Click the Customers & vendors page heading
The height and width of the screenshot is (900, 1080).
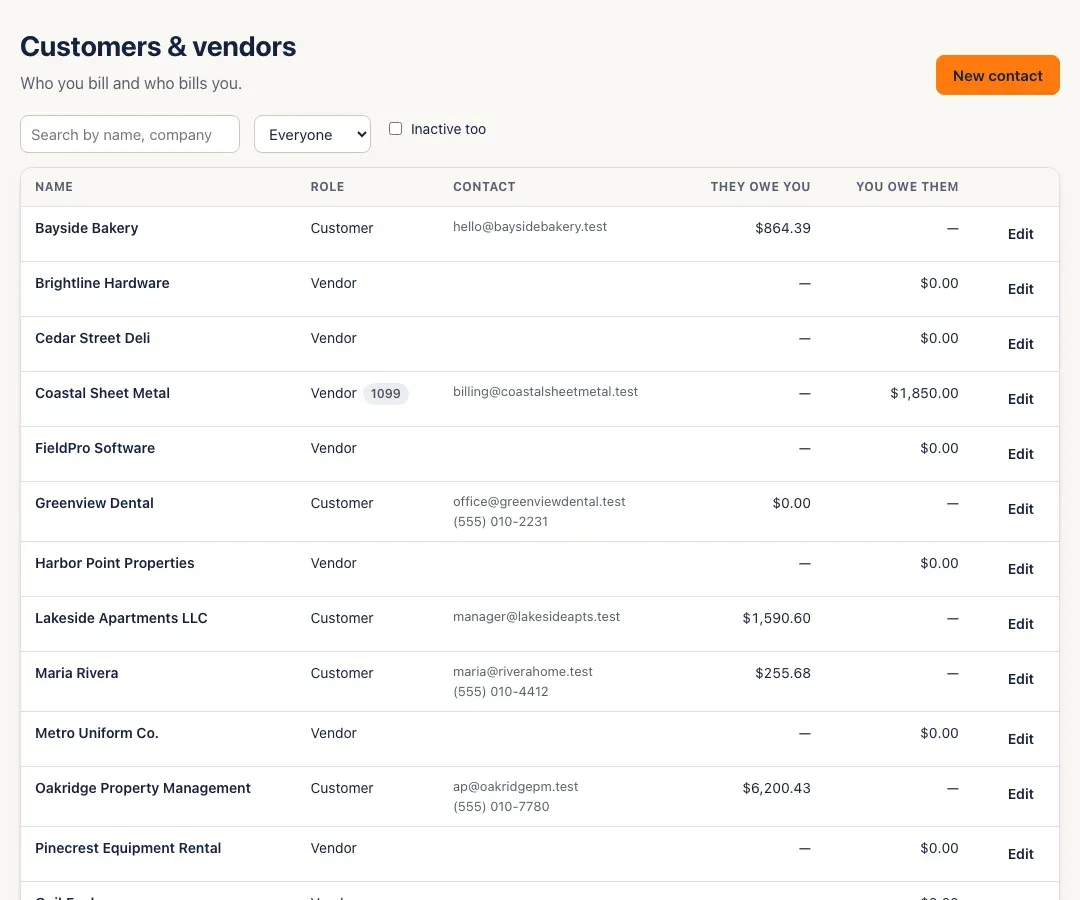pos(158,46)
